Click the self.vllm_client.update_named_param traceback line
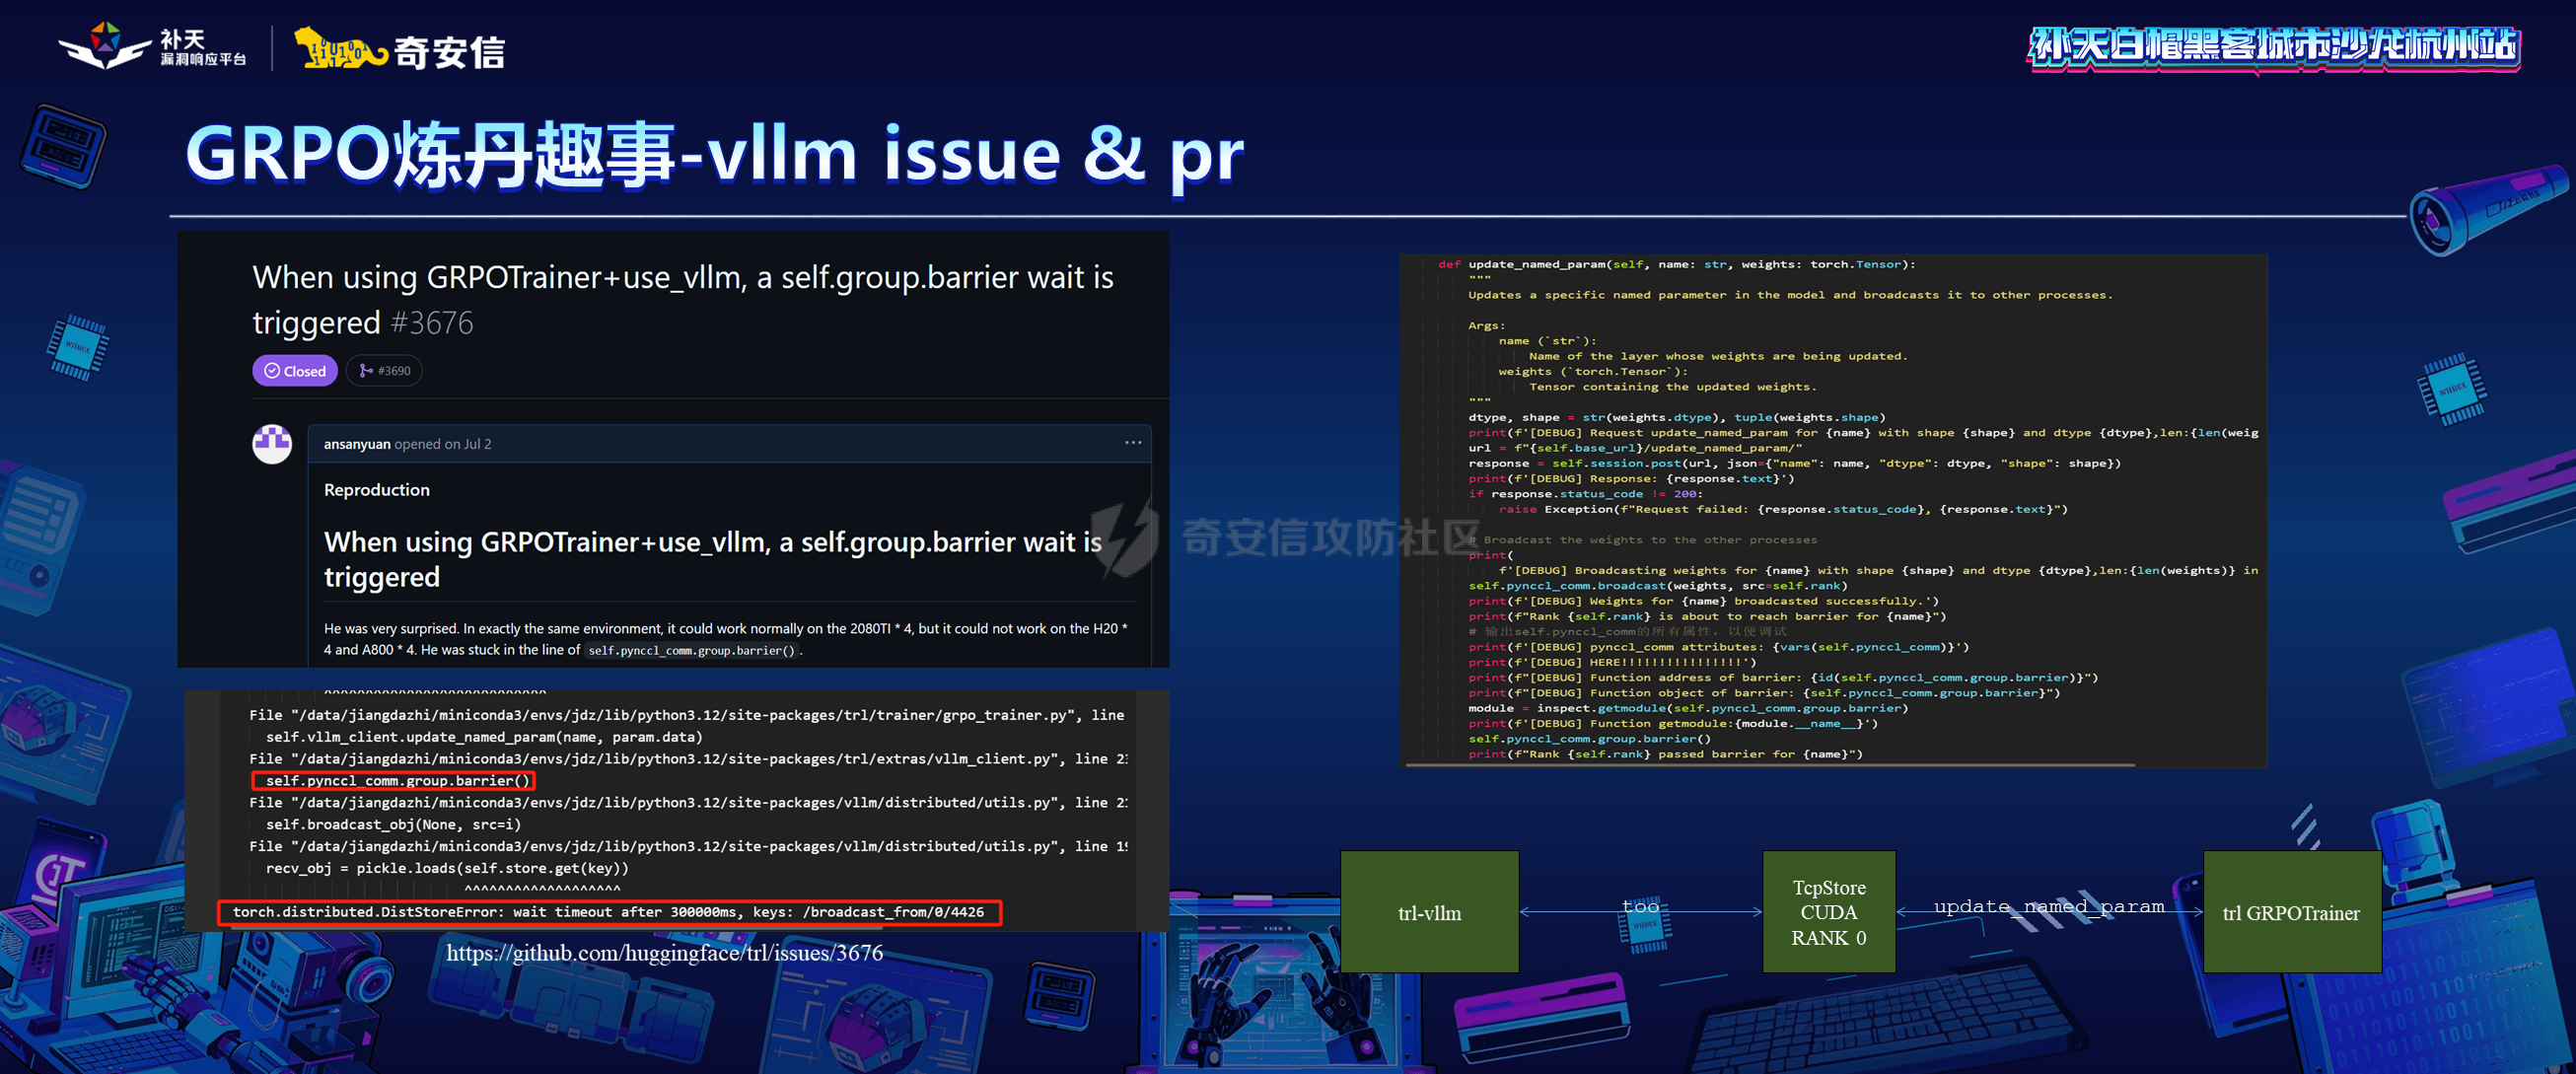2576x1074 pixels. (x=484, y=737)
